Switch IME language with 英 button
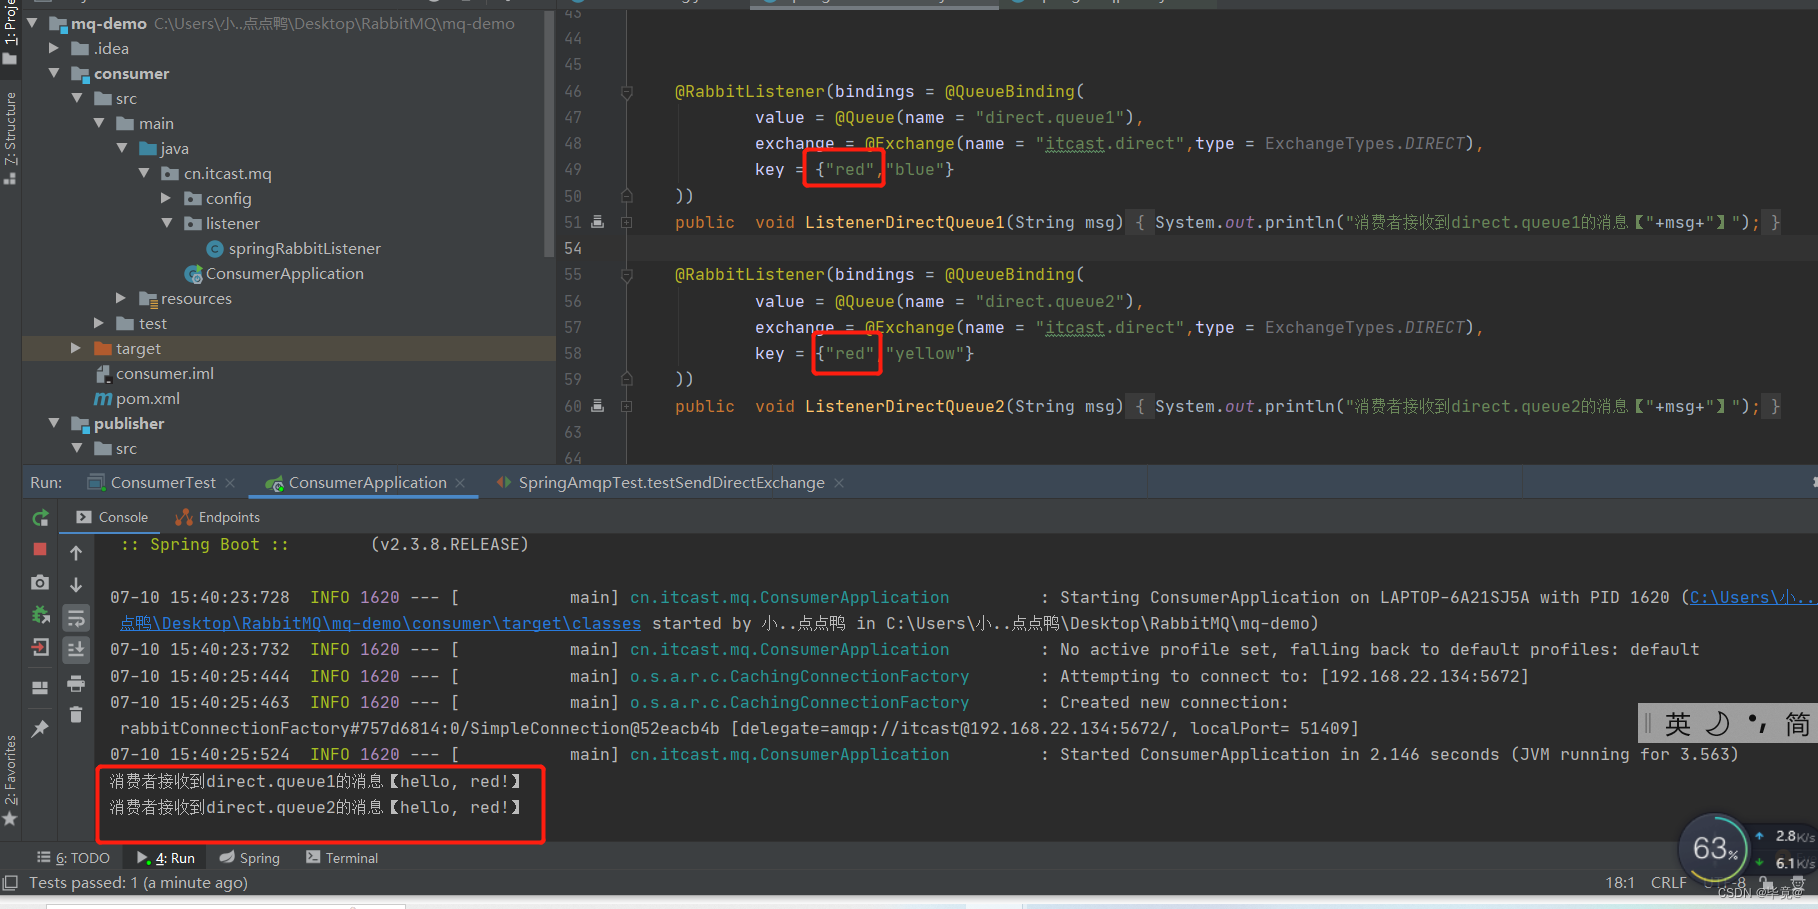This screenshot has height=909, width=1818. click(1678, 723)
